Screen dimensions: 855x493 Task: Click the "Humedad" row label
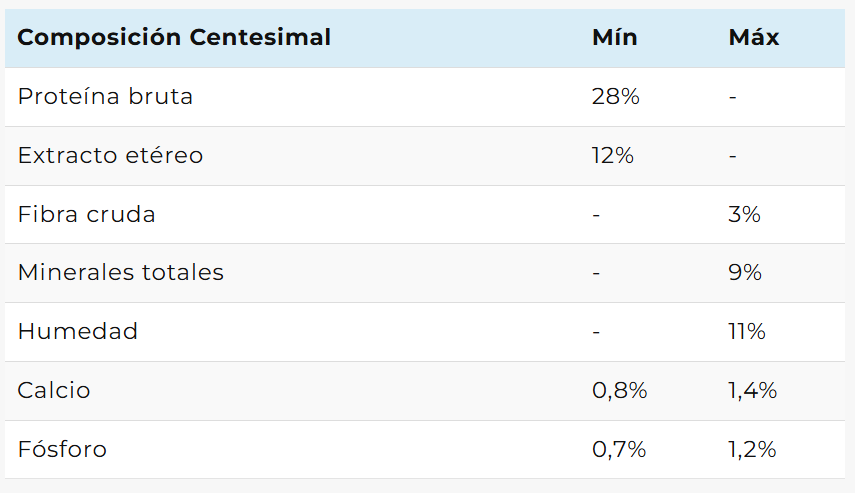[78, 332]
